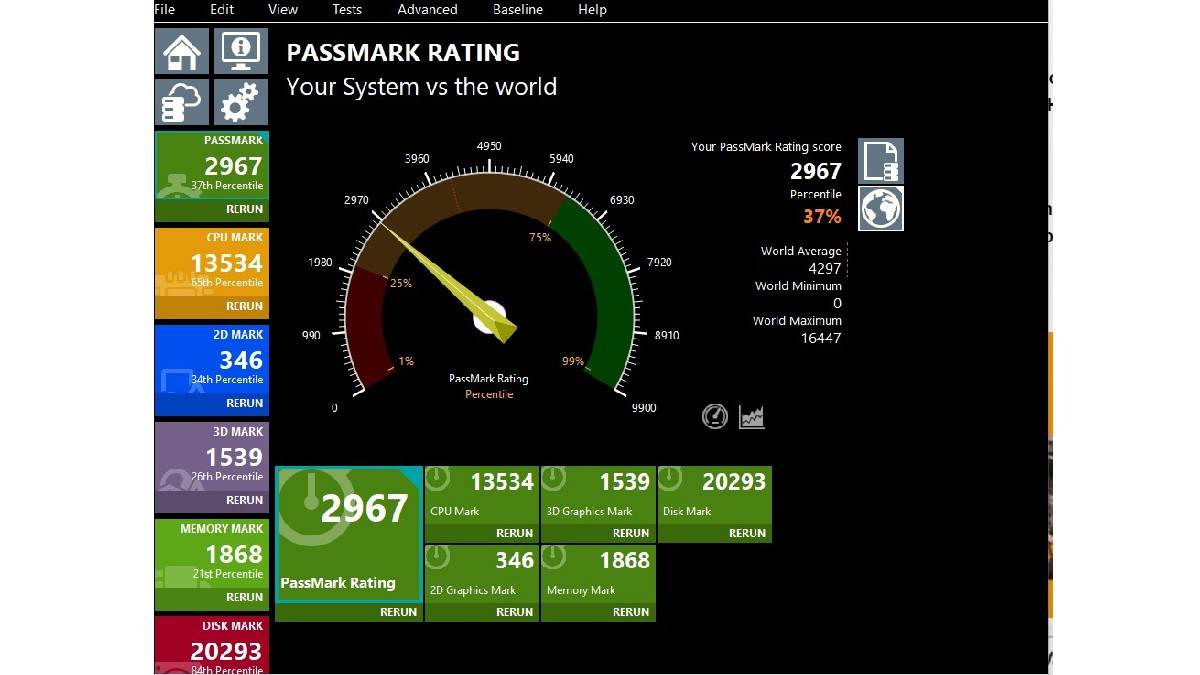The image size is (1200, 675).
Task: Open the Advanced menu
Action: coord(427,9)
